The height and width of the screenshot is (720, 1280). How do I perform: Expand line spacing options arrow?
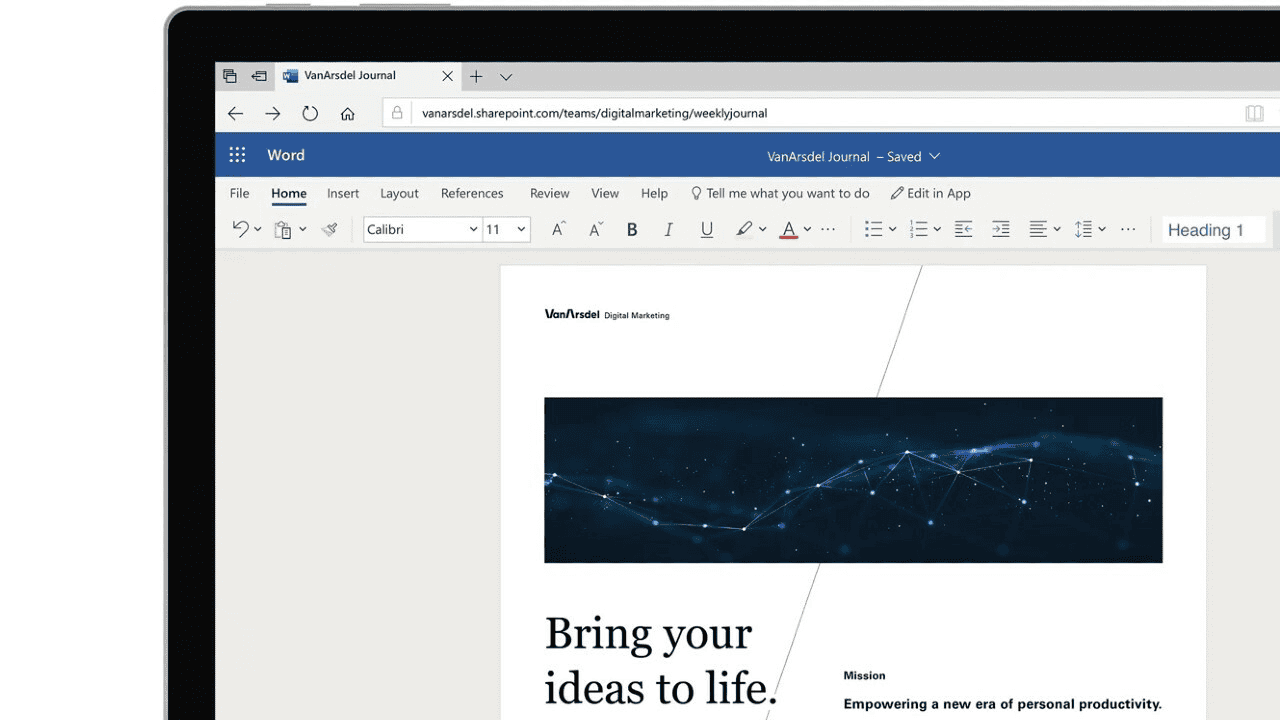[x=1102, y=229]
